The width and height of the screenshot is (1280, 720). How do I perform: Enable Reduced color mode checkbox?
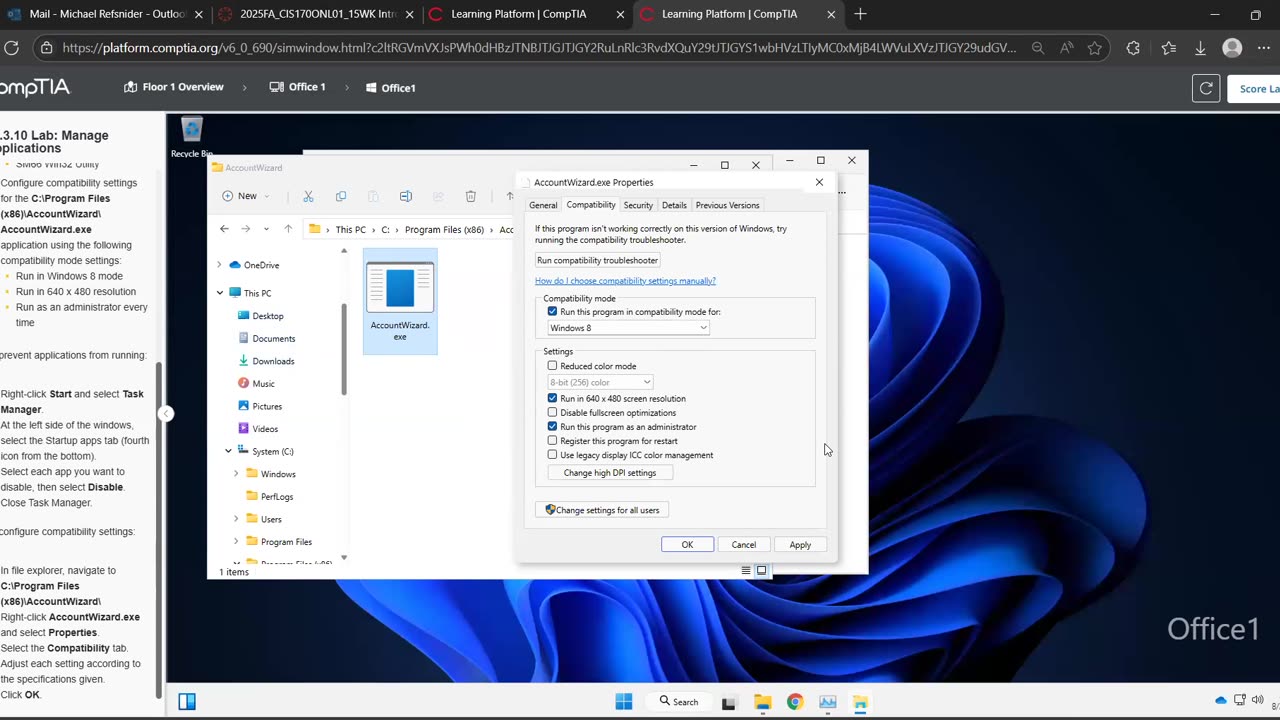[552, 366]
